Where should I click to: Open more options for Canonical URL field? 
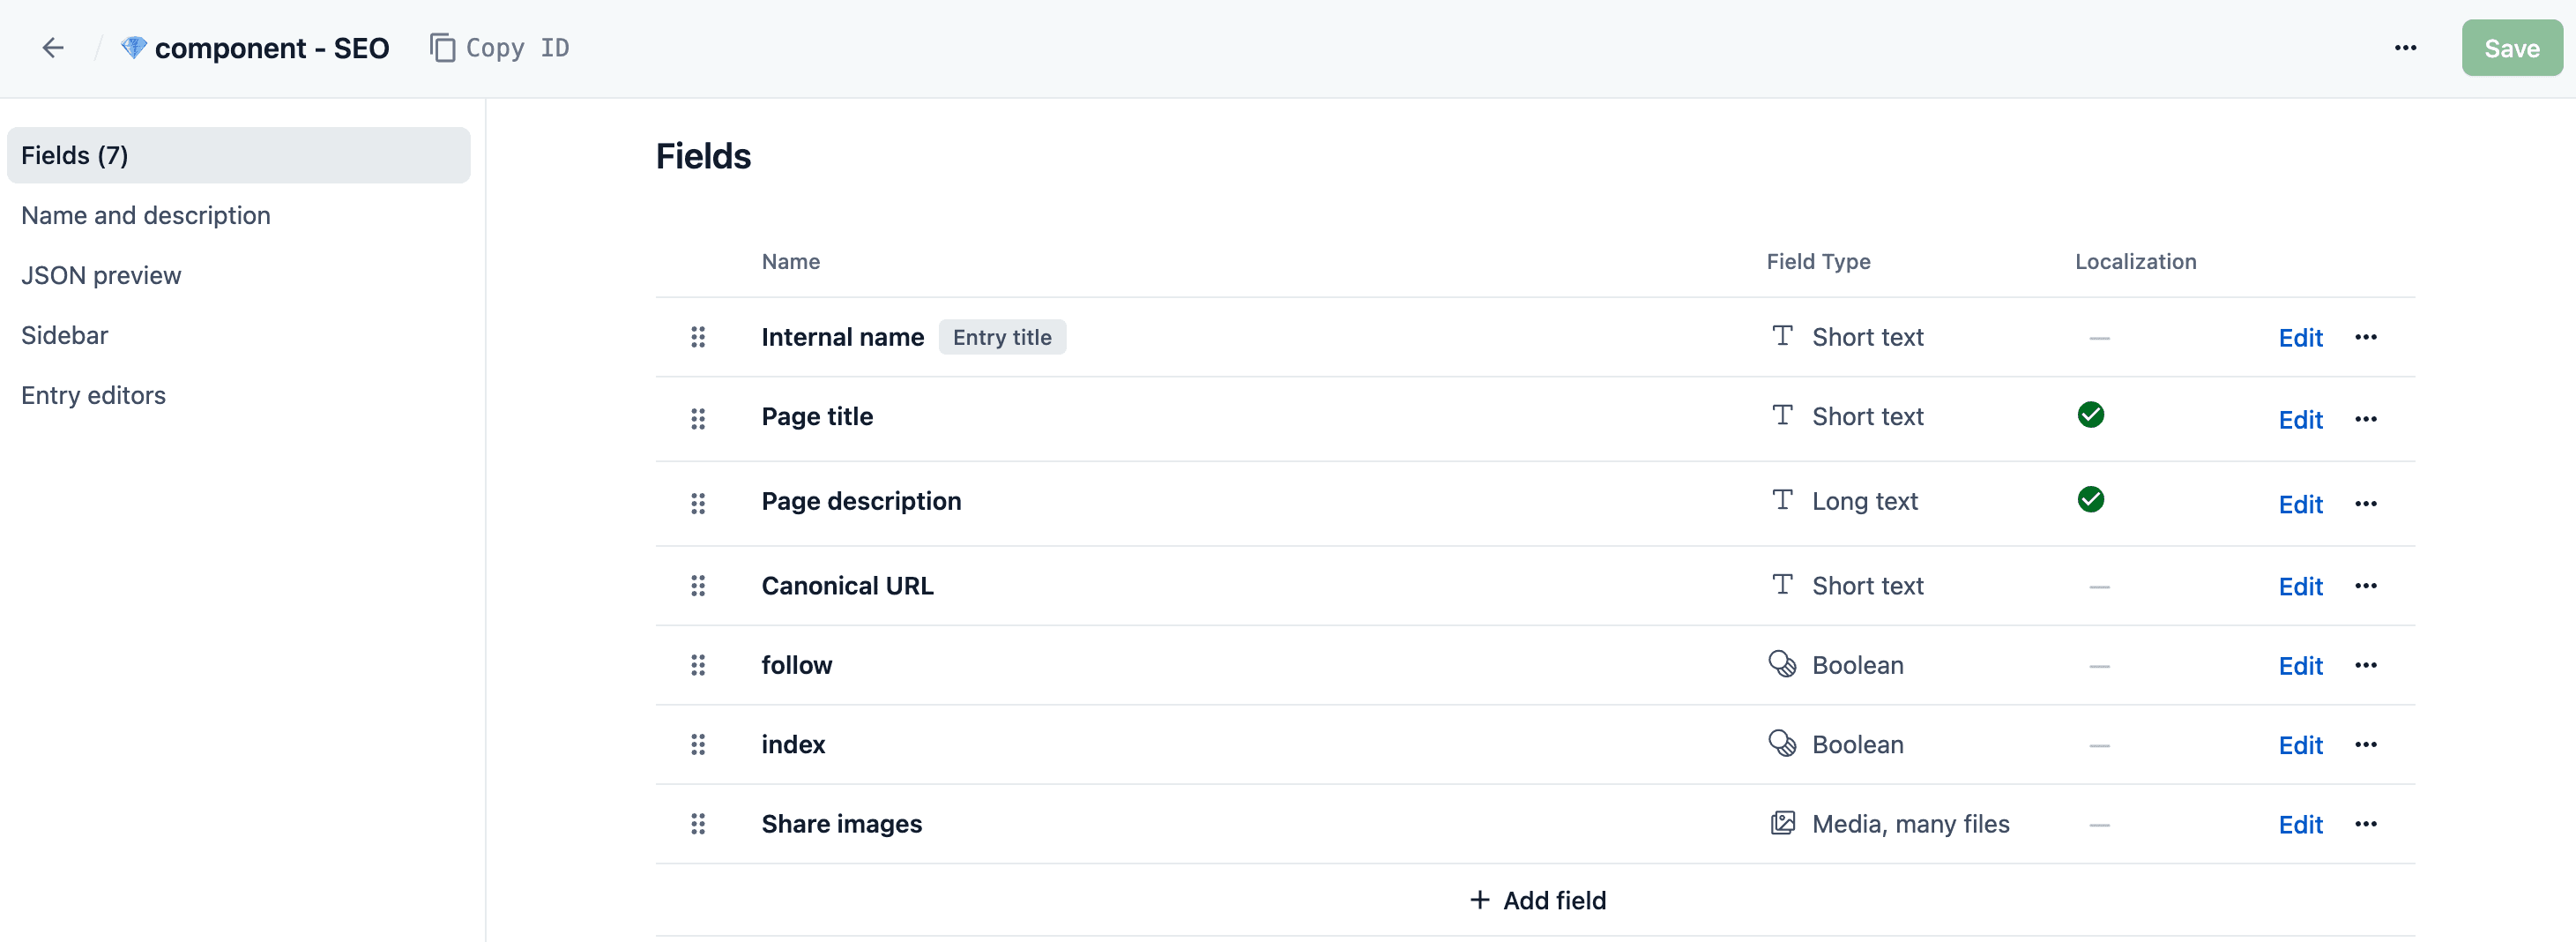pos(2365,586)
